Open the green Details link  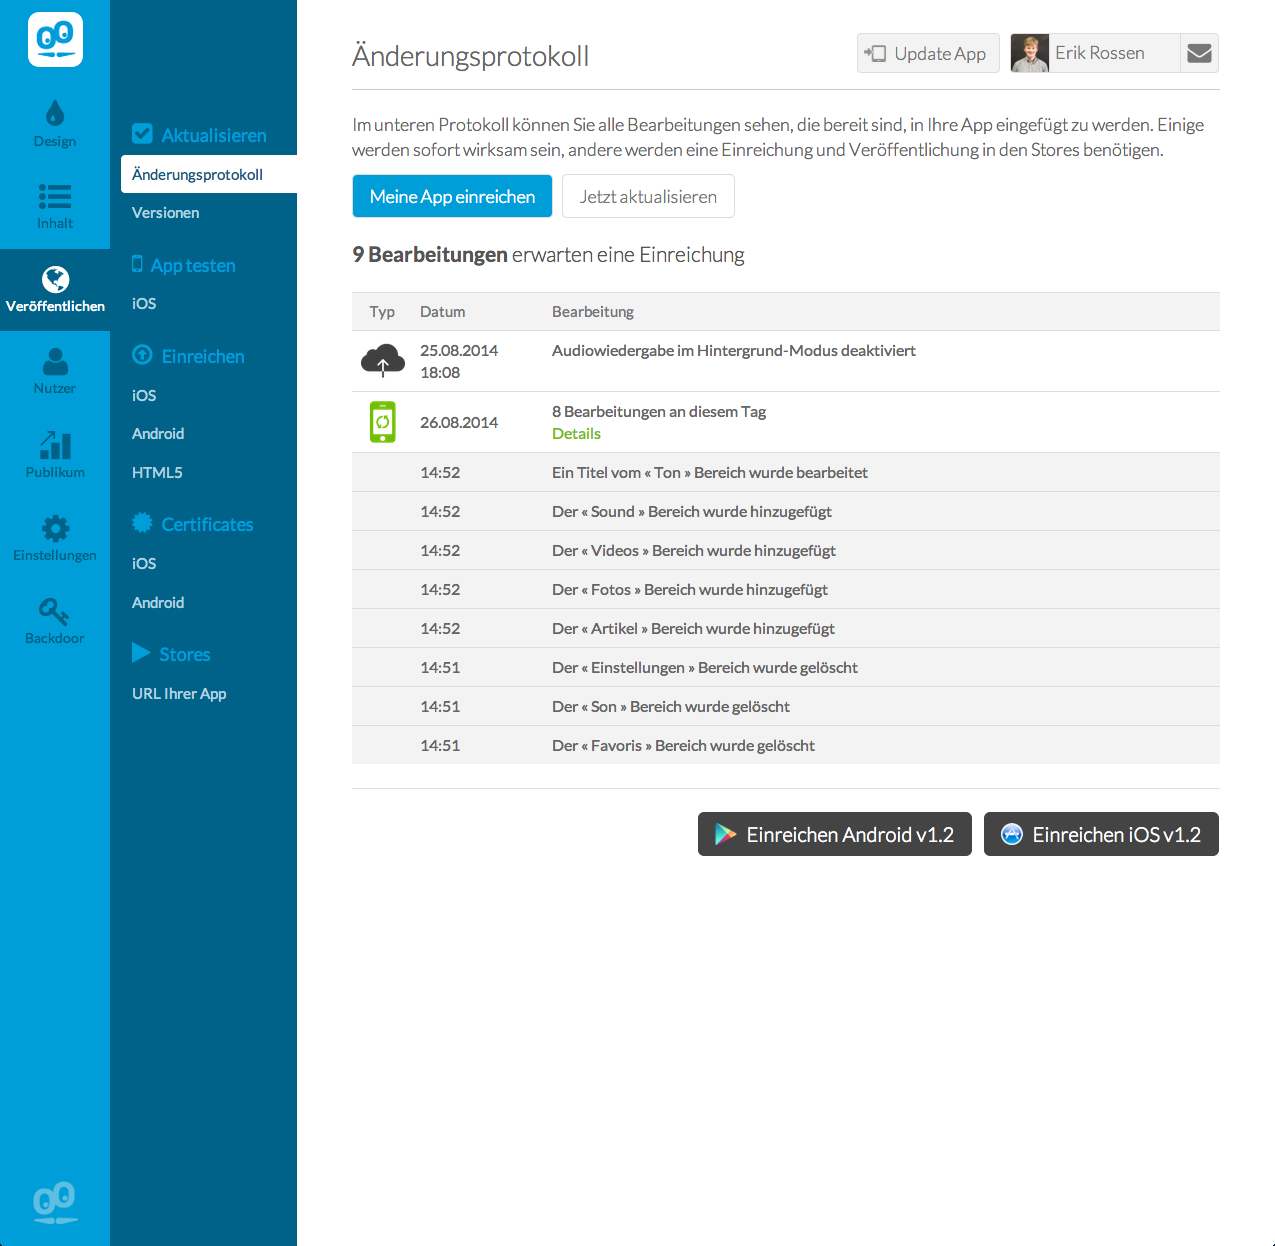click(x=576, y=434)
